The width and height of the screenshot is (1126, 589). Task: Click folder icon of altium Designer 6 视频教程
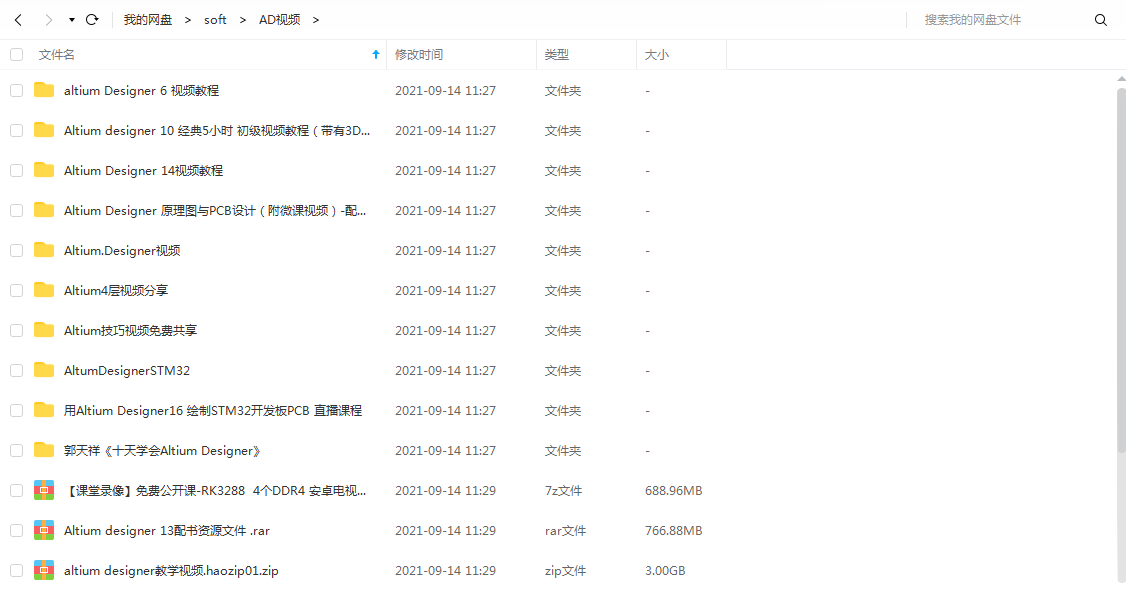44,90
